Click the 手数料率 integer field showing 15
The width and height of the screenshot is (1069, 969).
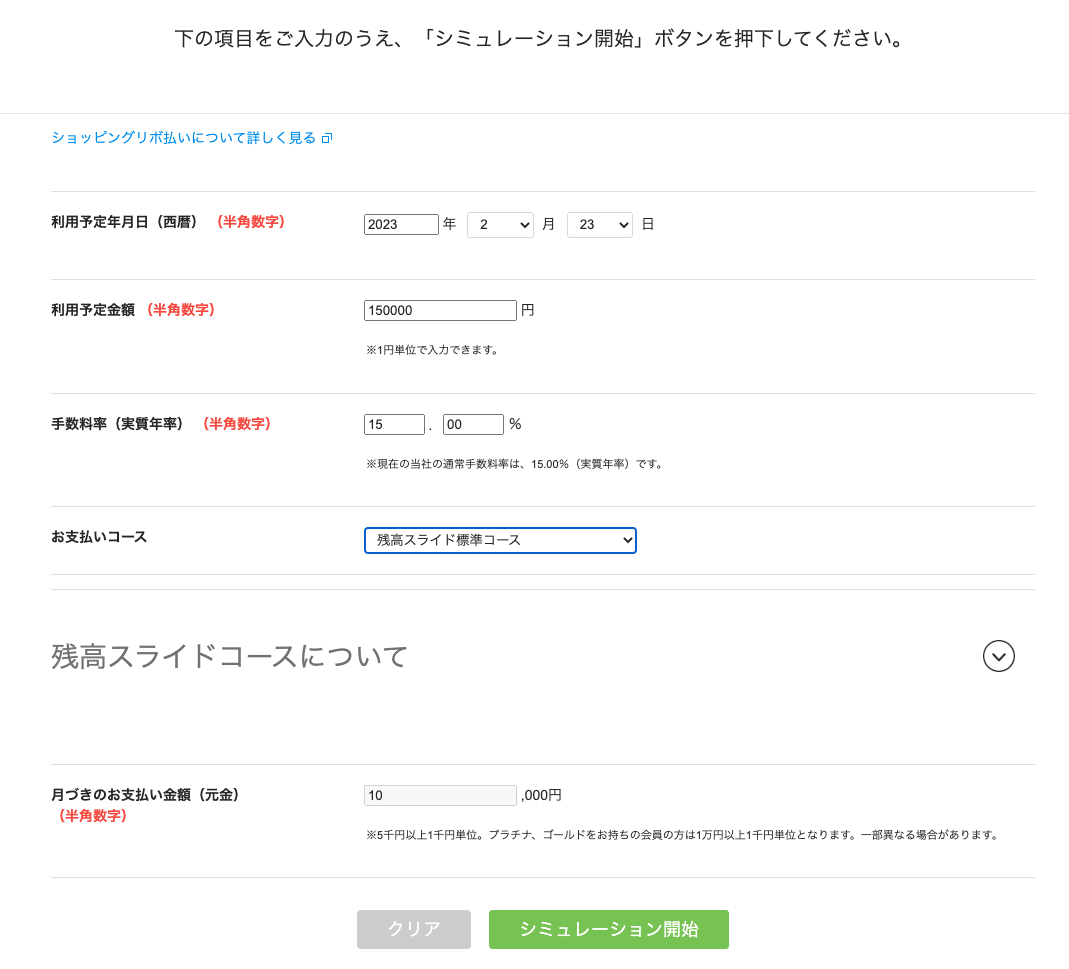click(x=394, y=424)
